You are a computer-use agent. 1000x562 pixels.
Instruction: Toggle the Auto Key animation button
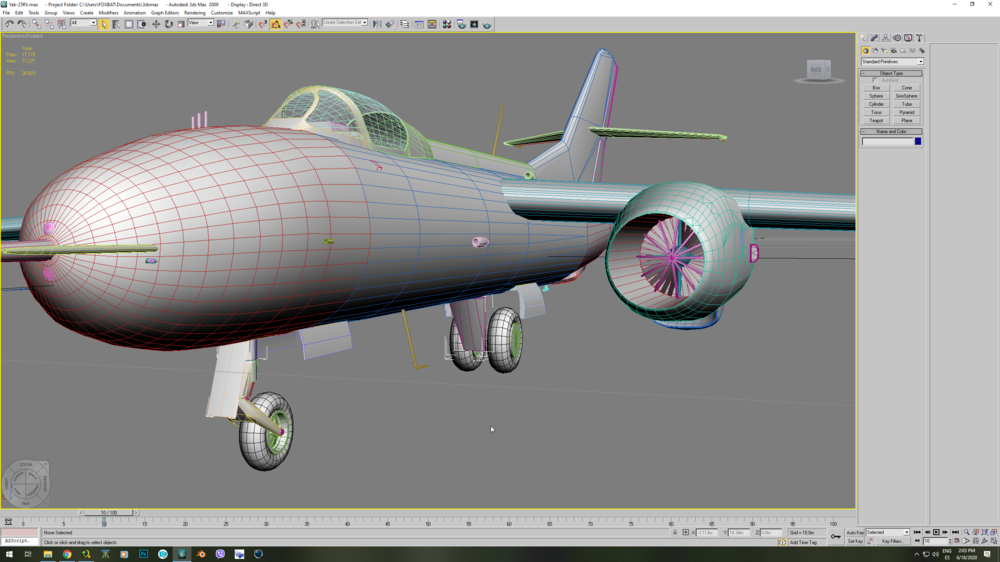[x=855, y=532]
